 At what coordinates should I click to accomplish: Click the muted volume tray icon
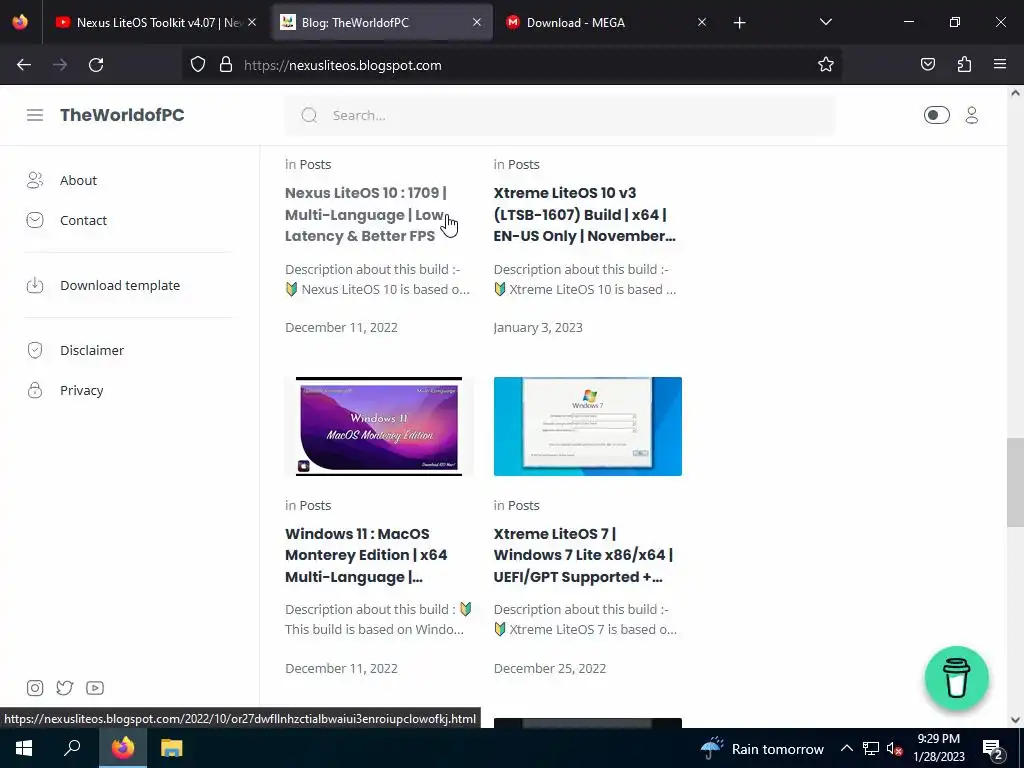[894, 748]
